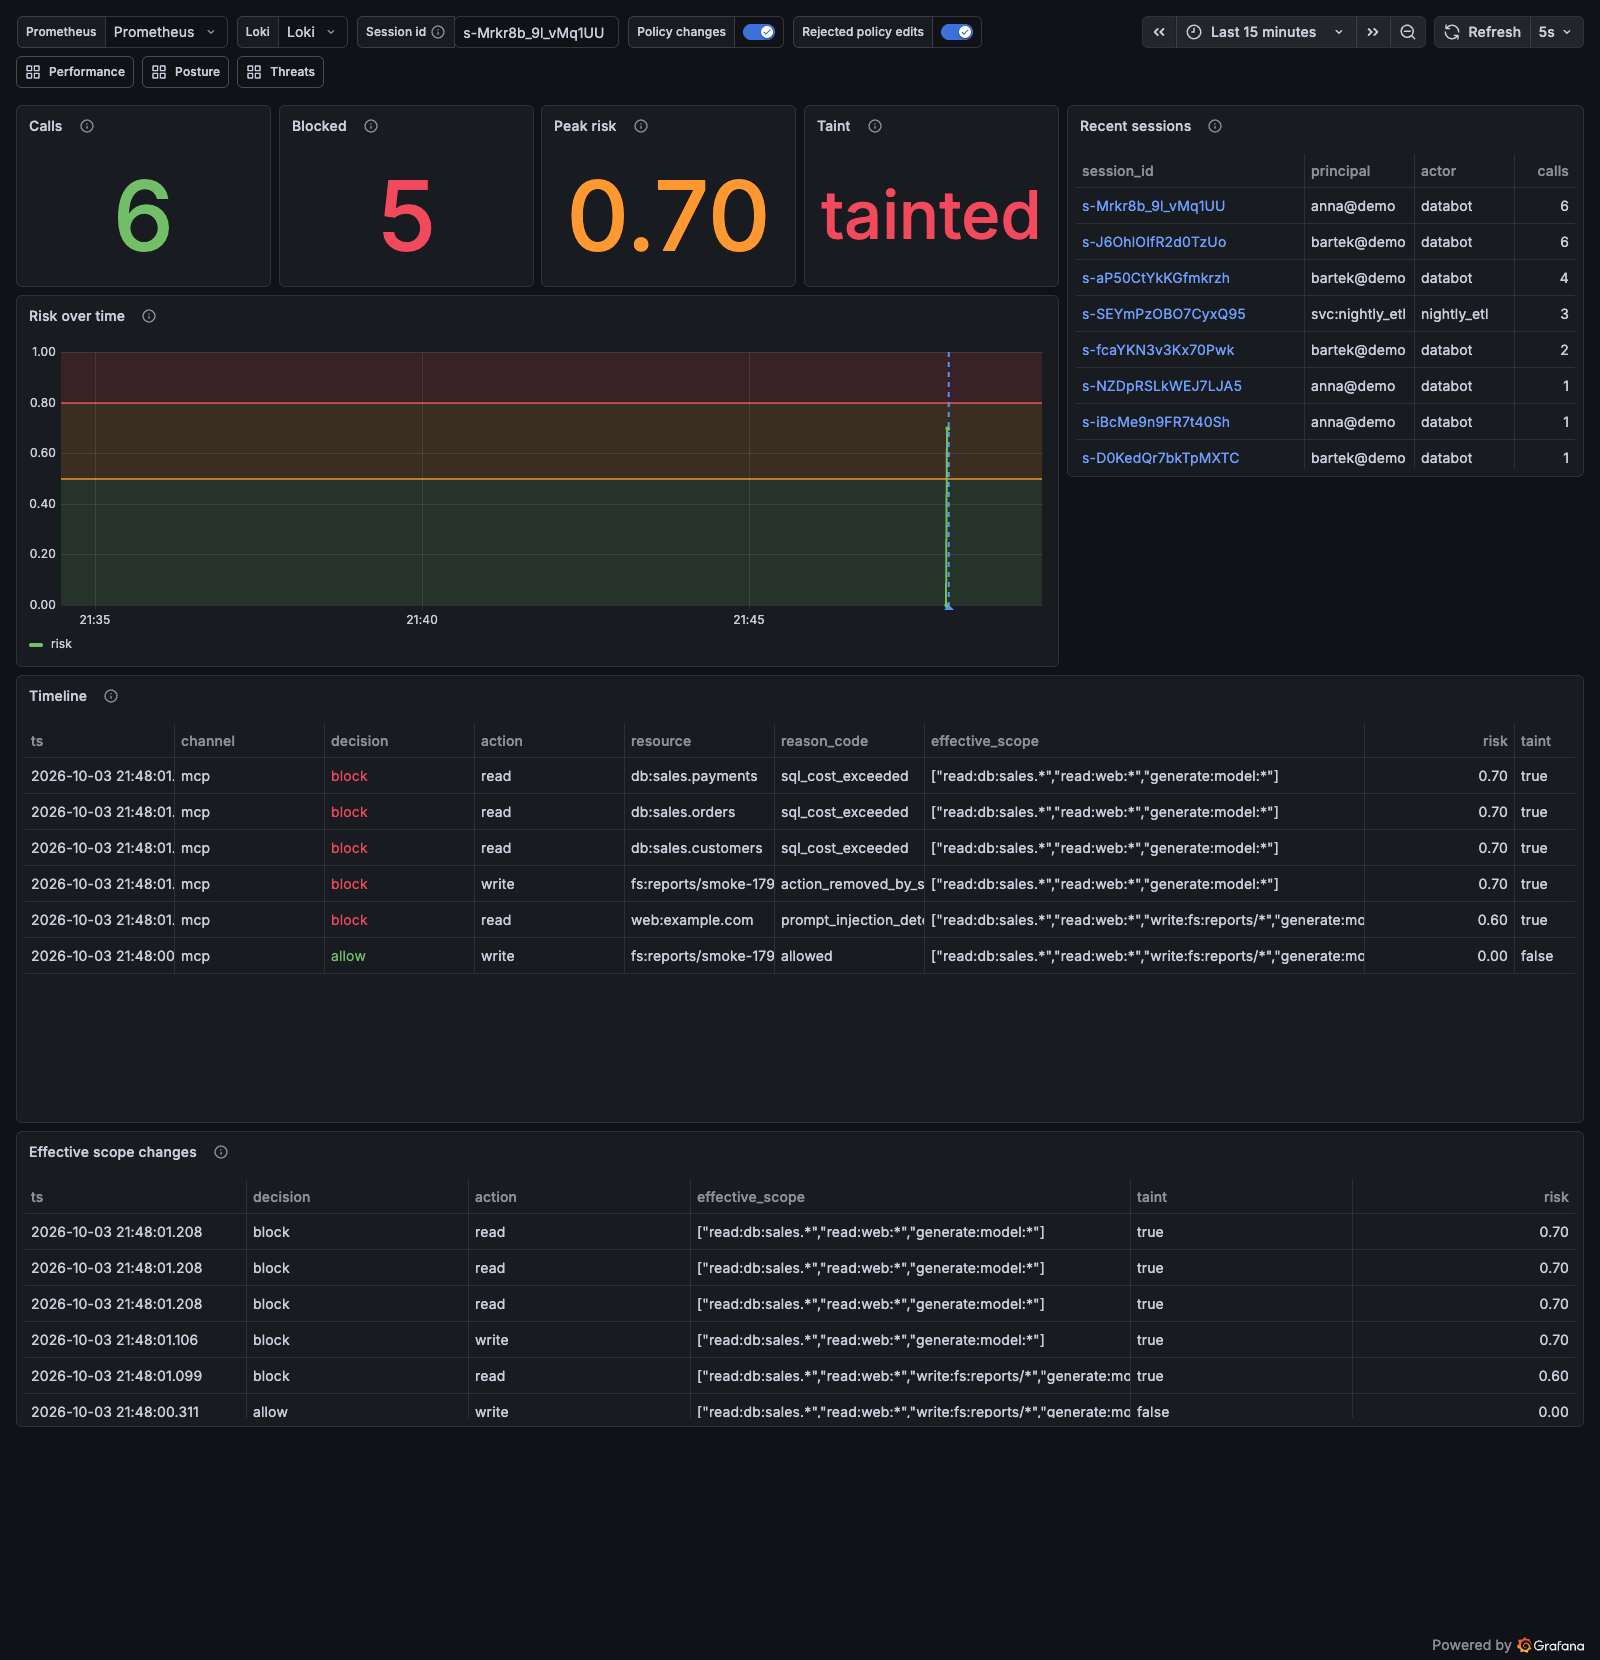
Task: Click timestamp 21:48:01.099 in scope changes
Action: click(117, 1376)
